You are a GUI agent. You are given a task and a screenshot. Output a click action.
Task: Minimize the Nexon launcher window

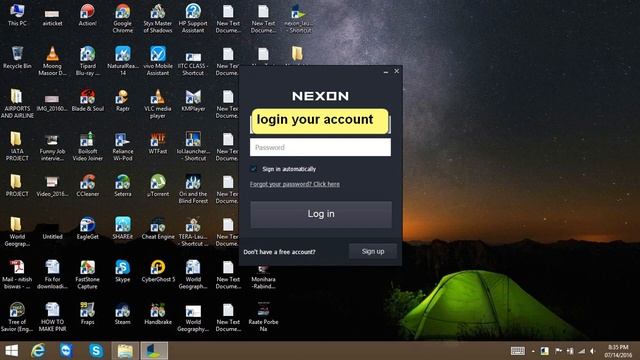(x=386, y=72)
